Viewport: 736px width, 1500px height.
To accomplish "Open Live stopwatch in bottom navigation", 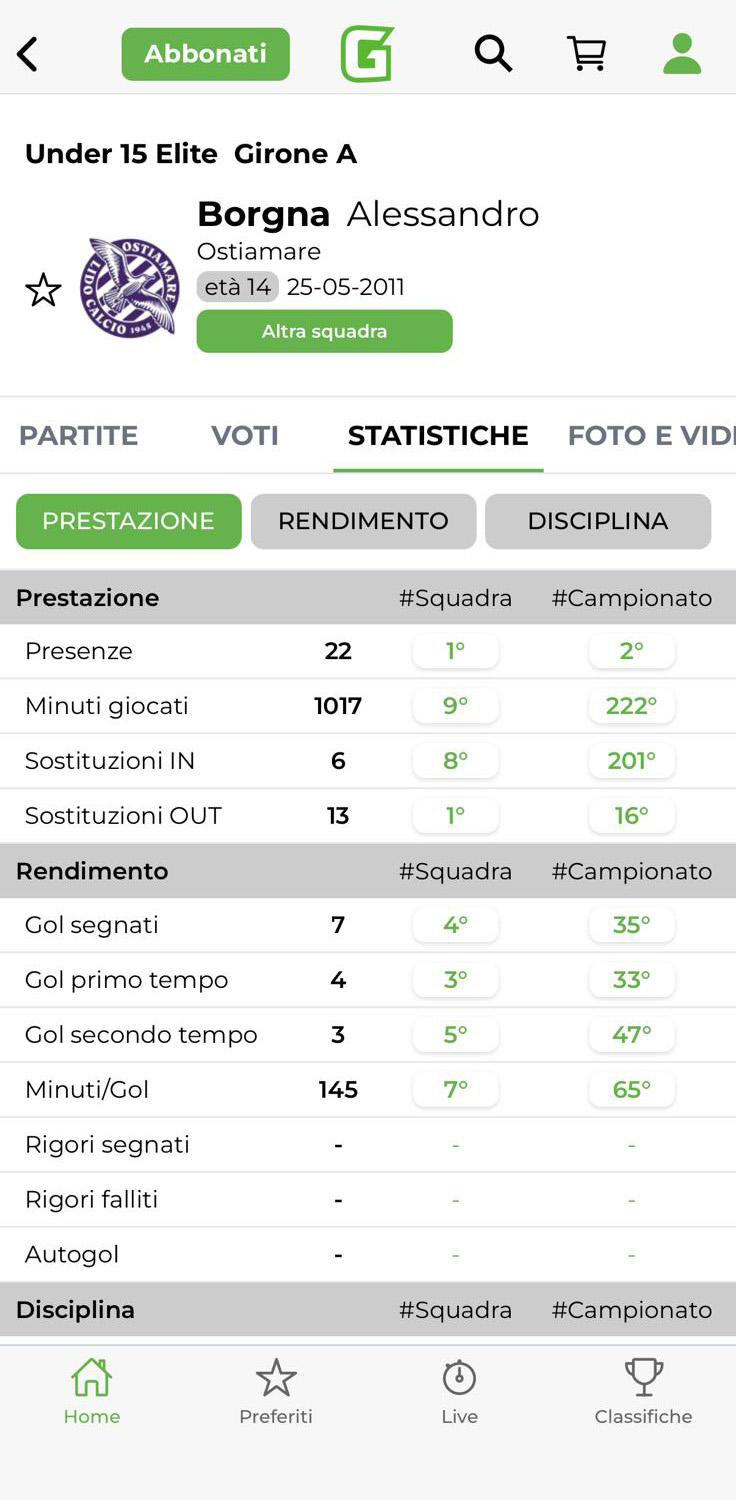I will click(460, 1390).
